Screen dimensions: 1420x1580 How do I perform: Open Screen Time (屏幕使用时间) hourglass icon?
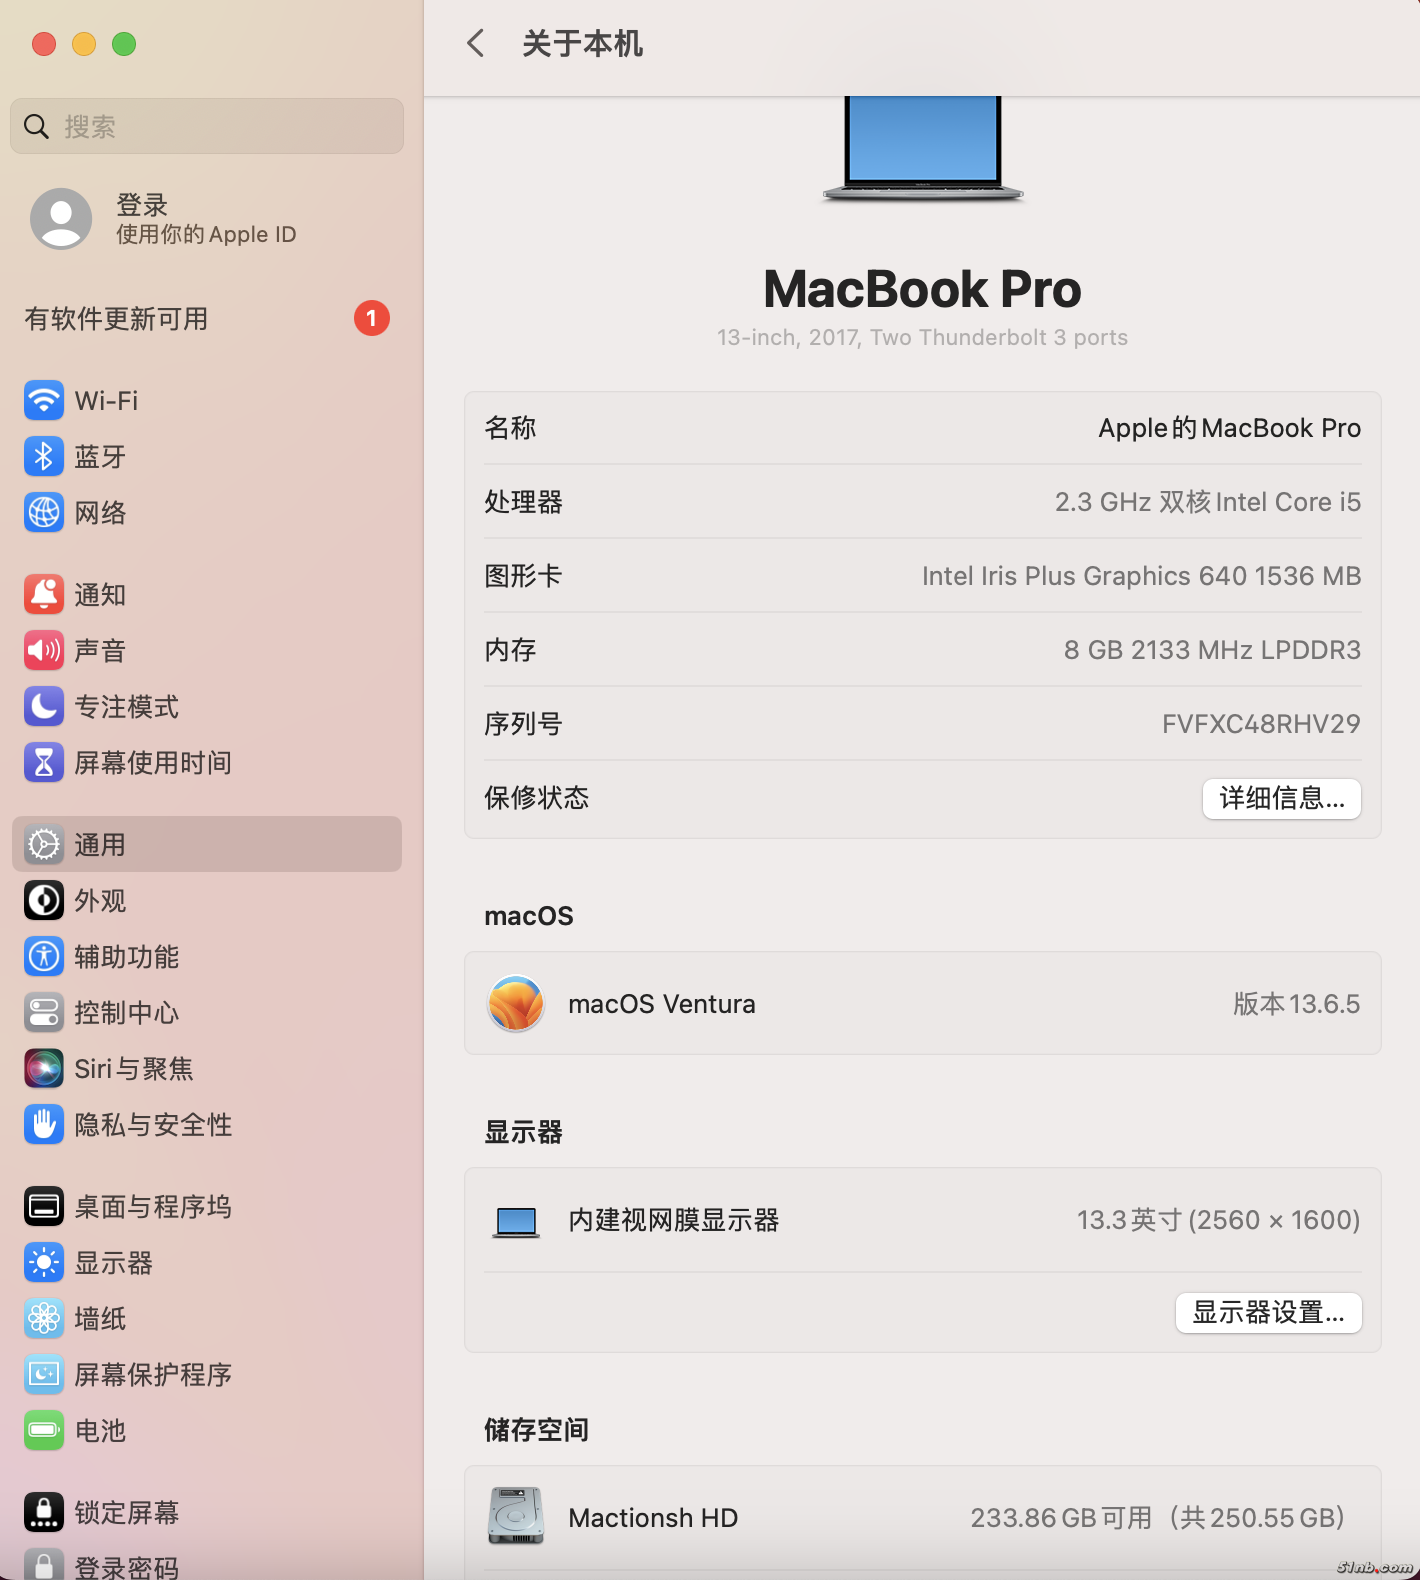click(44, 763)
